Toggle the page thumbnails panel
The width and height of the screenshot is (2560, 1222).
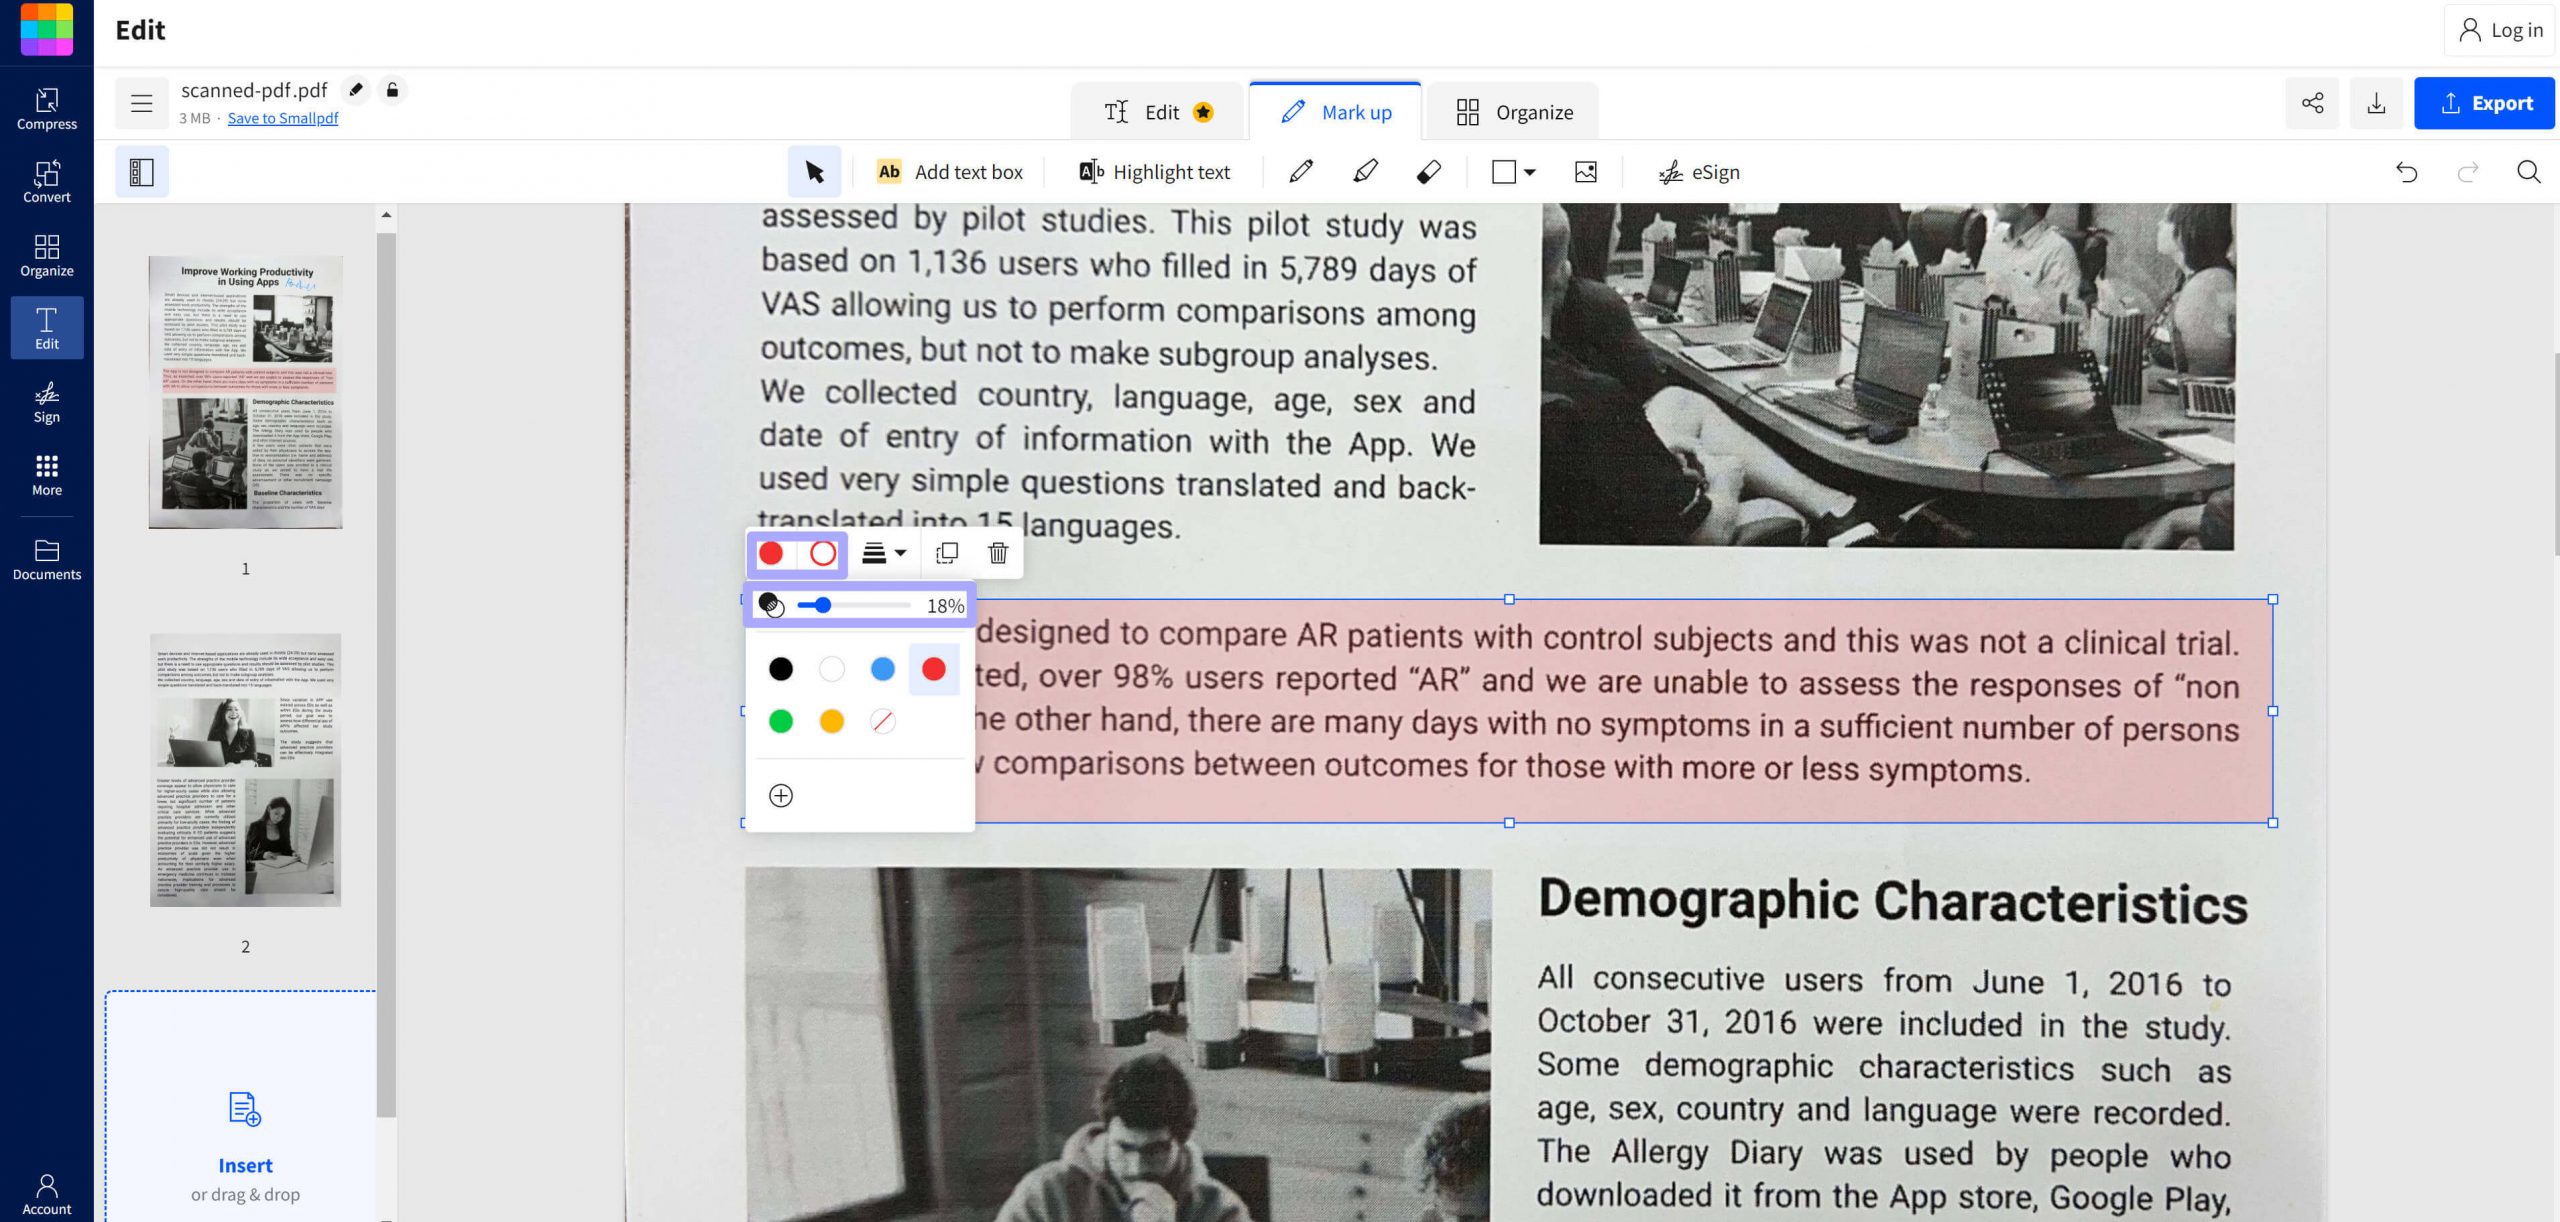141,171
